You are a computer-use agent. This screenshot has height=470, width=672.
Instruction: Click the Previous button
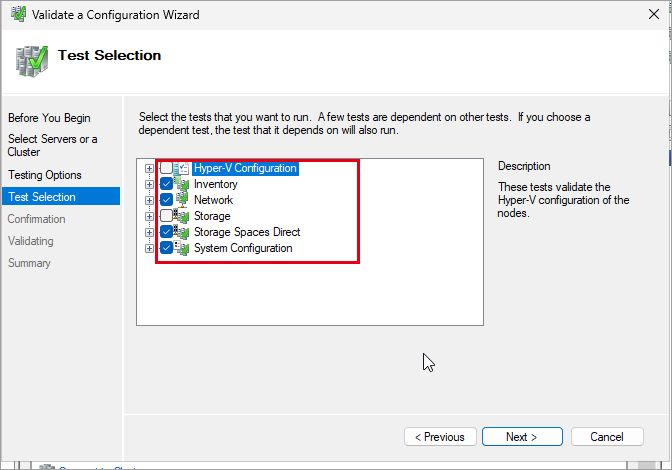[x=440, y=437]
